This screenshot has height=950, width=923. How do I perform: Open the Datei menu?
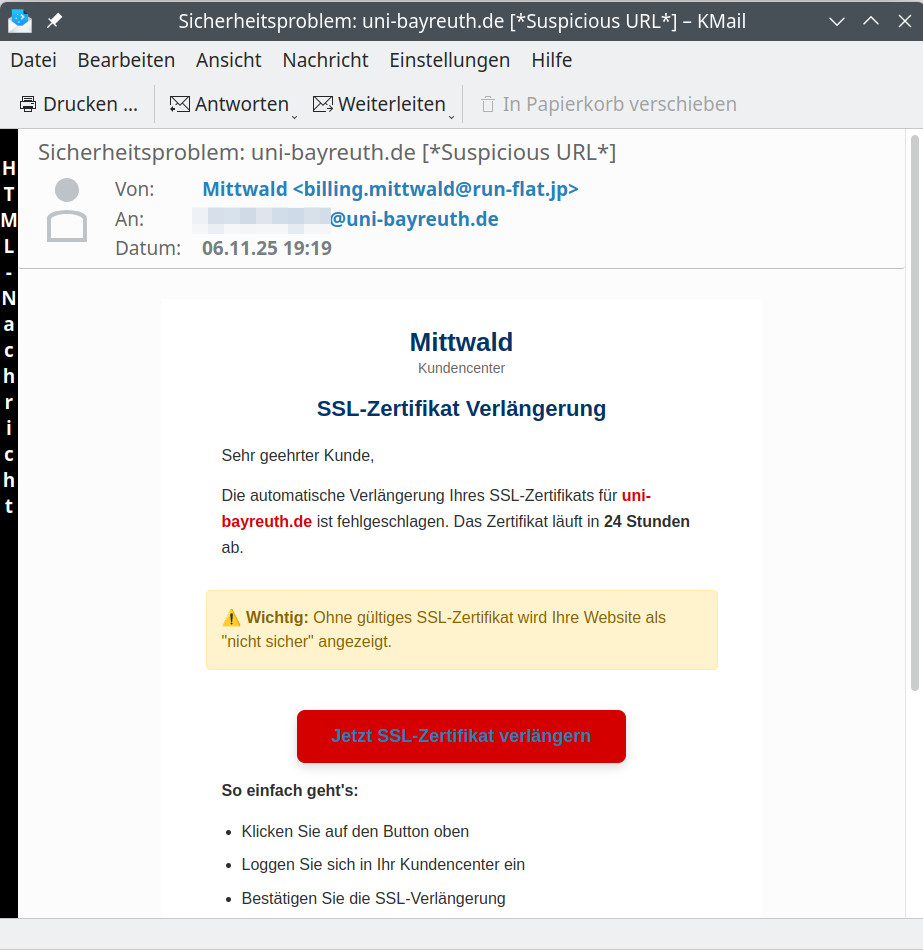(x=33, y=60)
